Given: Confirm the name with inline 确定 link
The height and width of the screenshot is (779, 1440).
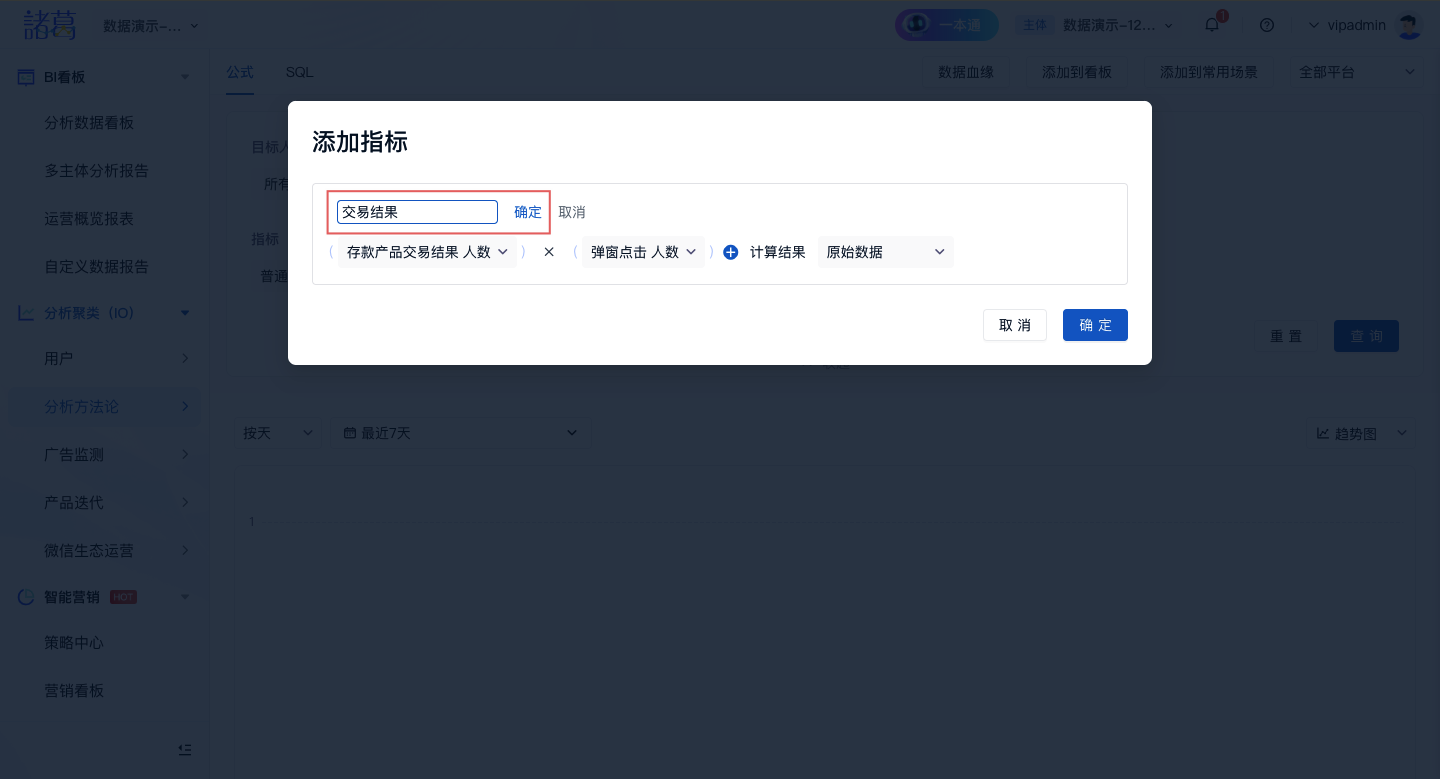Looking at the screenshot, I should 527,212.
